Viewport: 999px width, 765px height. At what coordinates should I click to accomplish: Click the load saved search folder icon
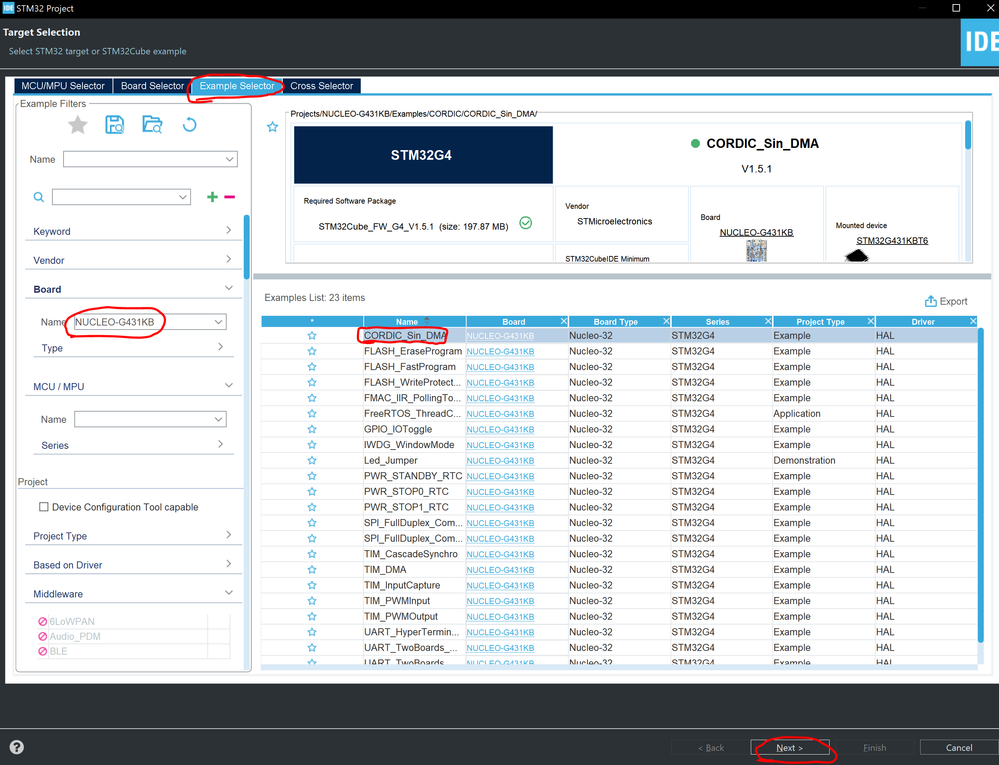point(152,125)
